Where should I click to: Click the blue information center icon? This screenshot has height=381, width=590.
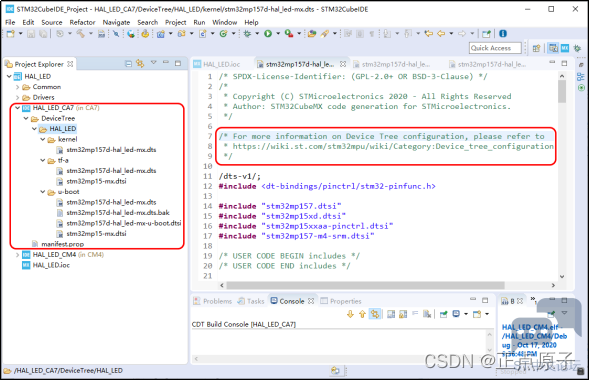tap(503, 34)
